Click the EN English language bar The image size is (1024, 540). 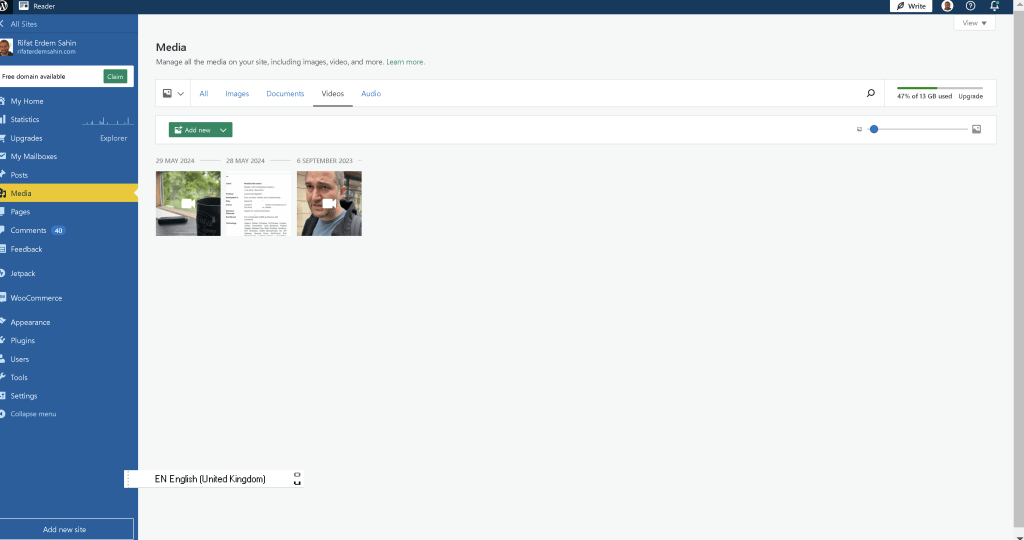click(x=214, y=479)
